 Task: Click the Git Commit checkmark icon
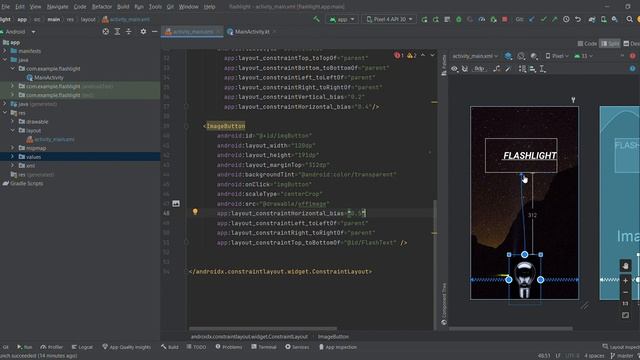543,19
